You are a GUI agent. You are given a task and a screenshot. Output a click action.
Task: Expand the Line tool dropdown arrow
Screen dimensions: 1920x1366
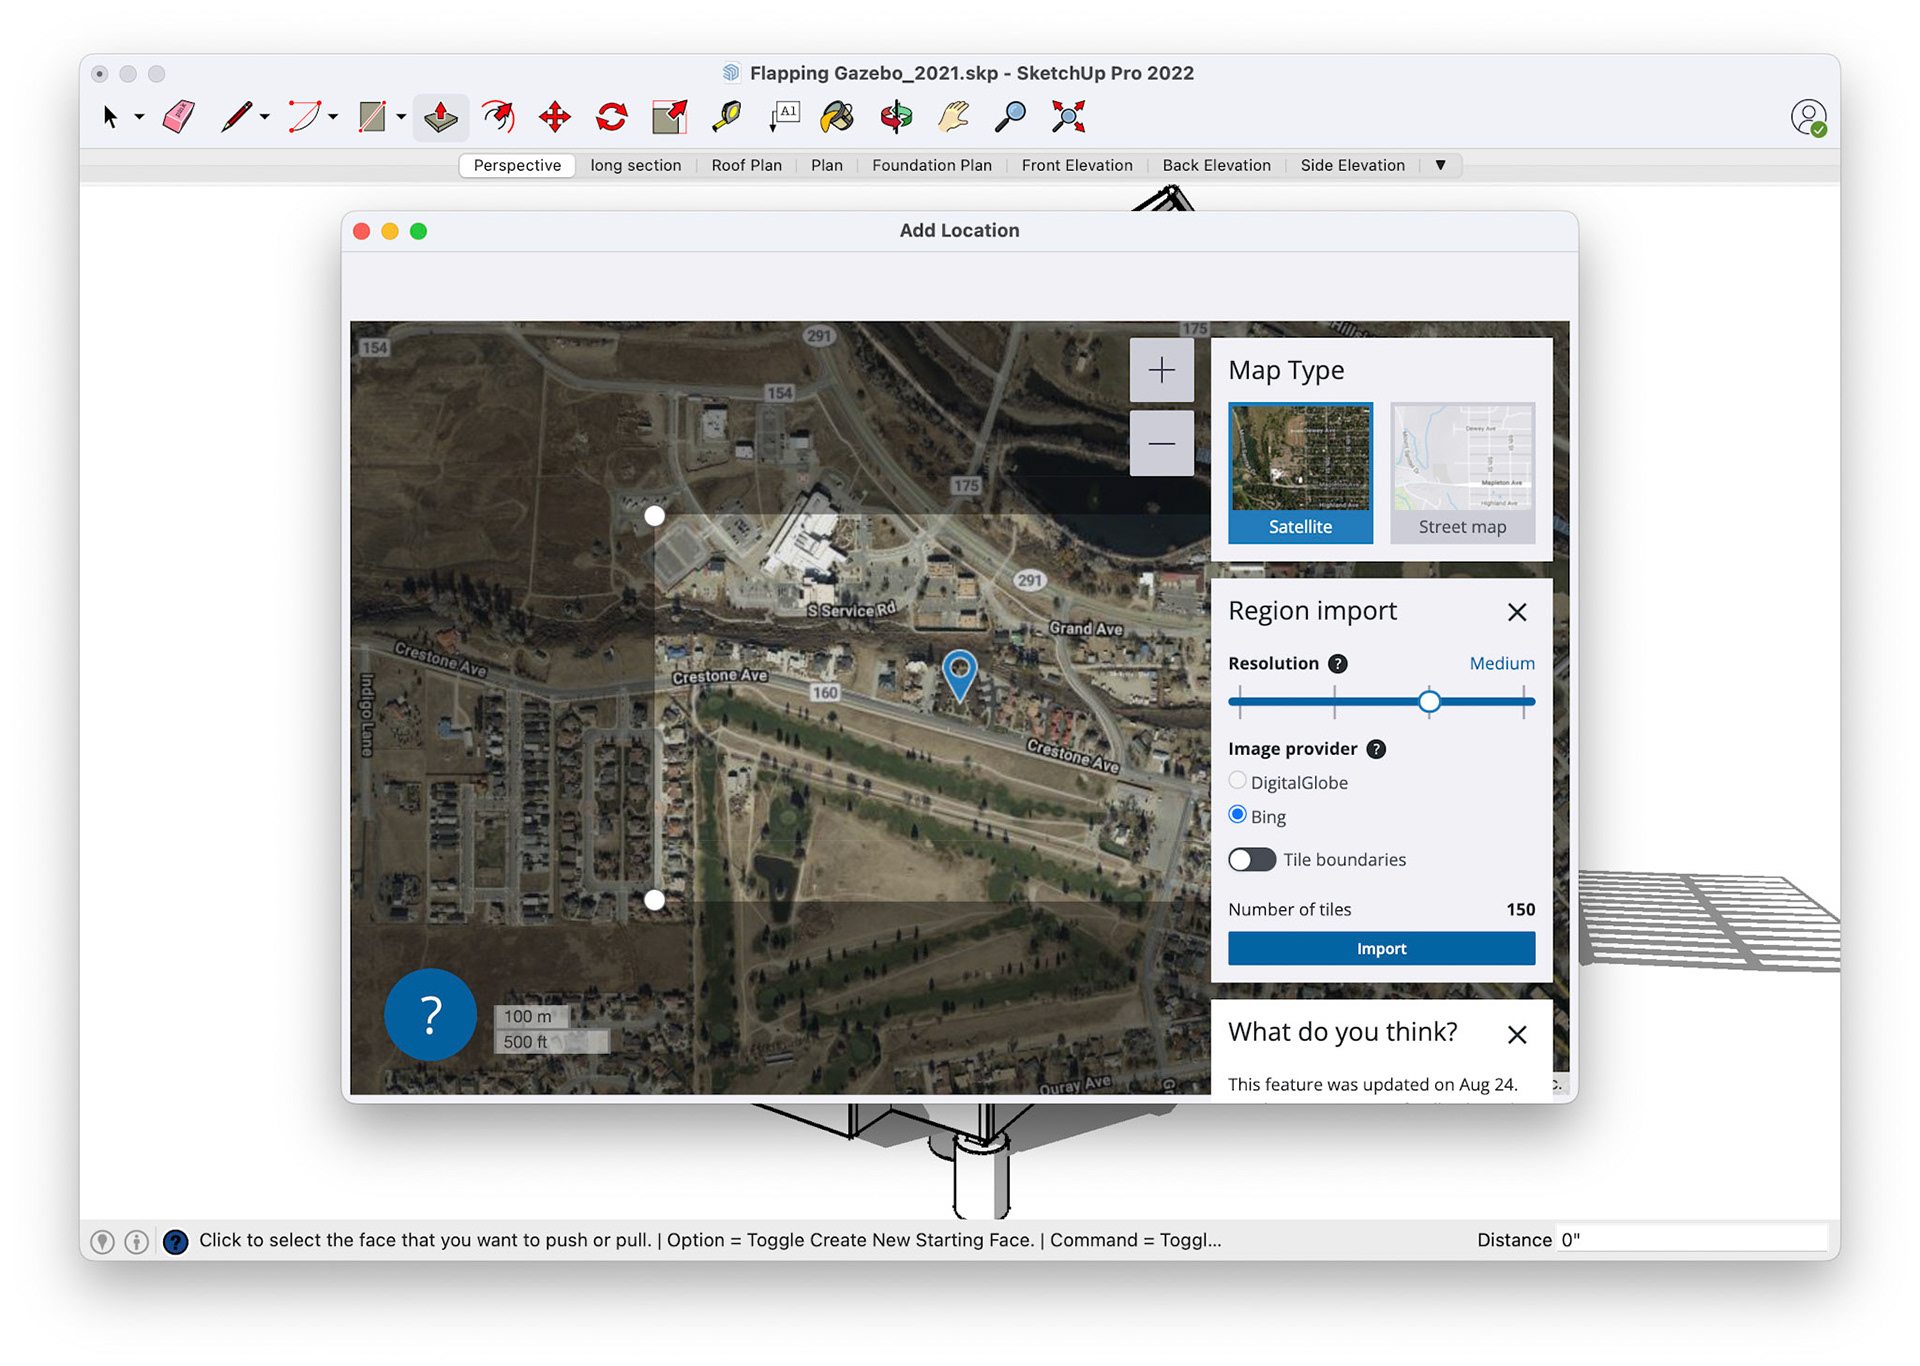click(265, 118)
